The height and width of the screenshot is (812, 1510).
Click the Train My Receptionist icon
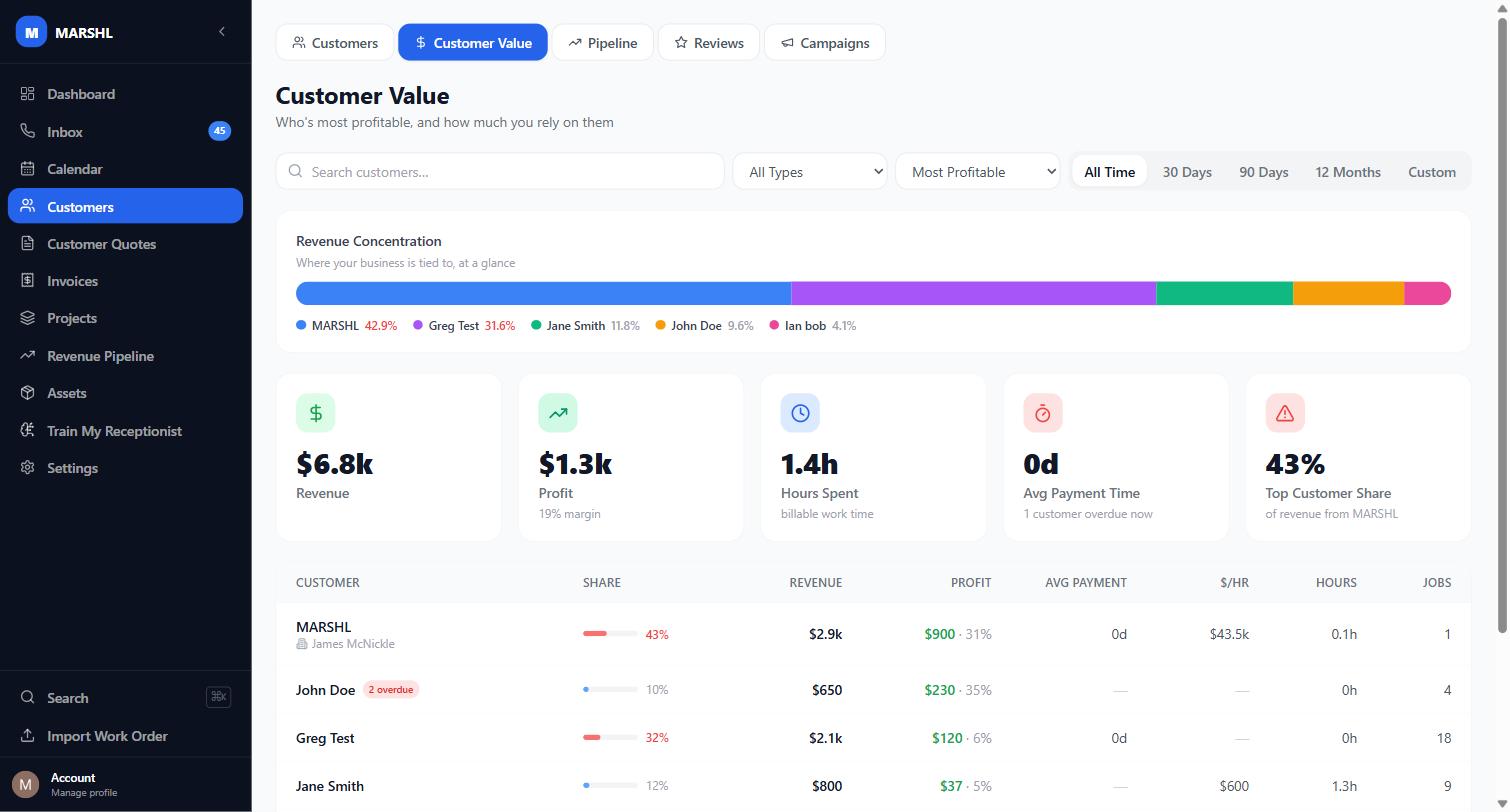point(28,431)
